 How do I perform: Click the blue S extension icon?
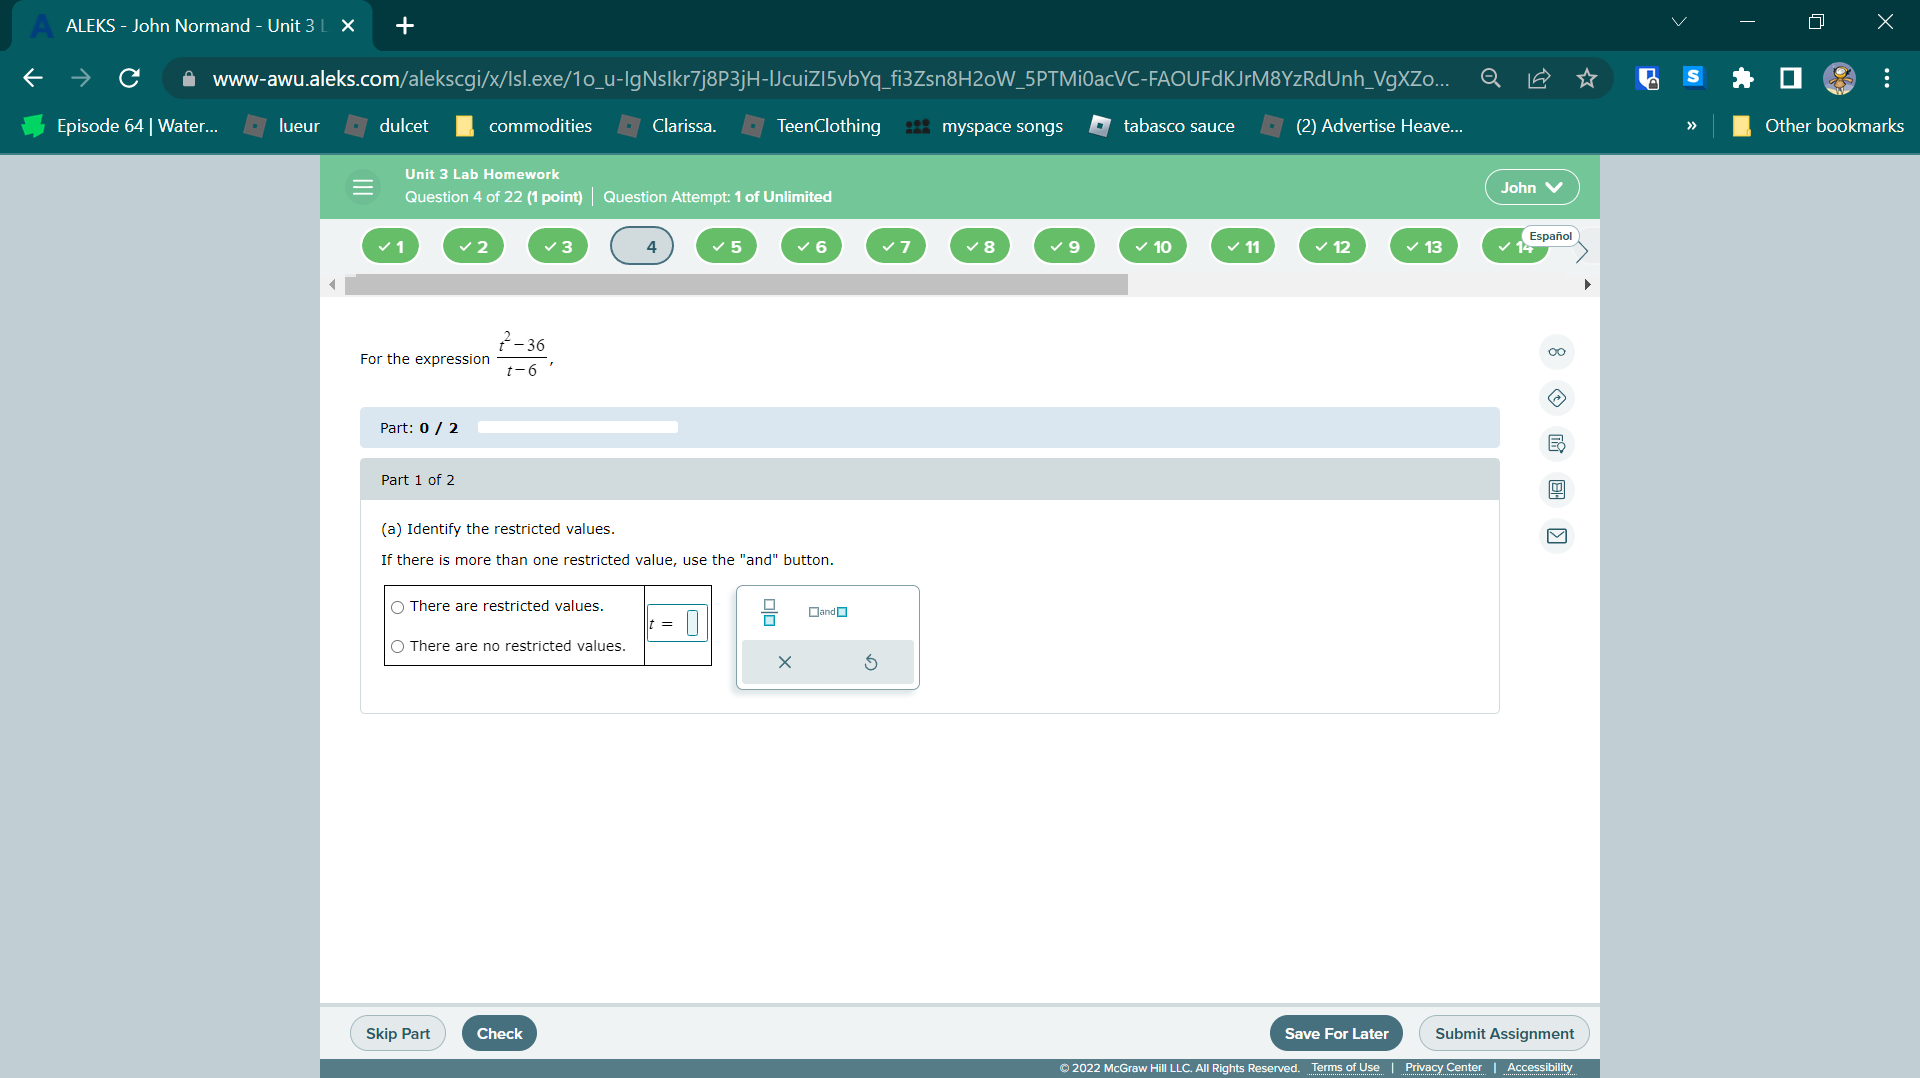point(1693,77)
